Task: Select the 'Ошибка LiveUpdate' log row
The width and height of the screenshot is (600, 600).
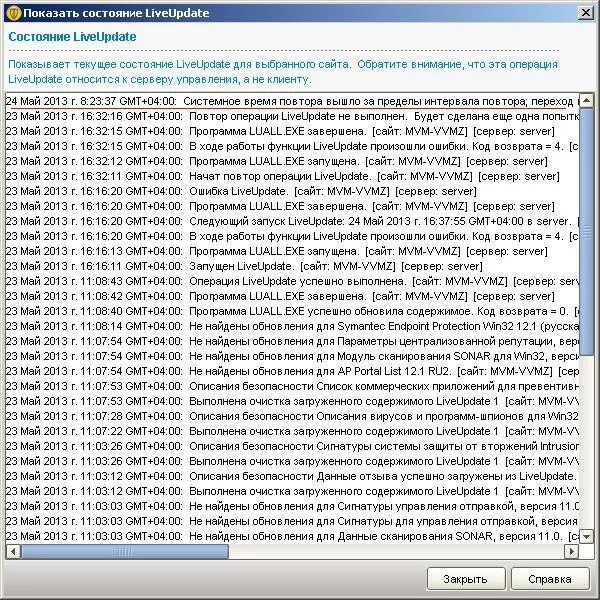Action: [x=292, y=191]
